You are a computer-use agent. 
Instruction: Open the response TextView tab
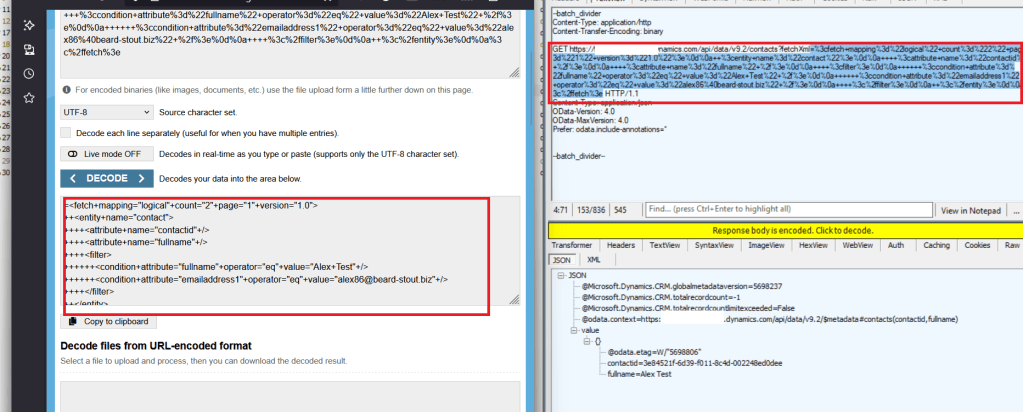click(665, 246)
